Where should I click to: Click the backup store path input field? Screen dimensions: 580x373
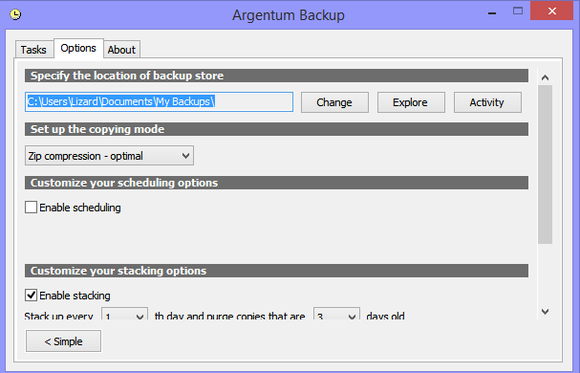click(x=159, y=102)
